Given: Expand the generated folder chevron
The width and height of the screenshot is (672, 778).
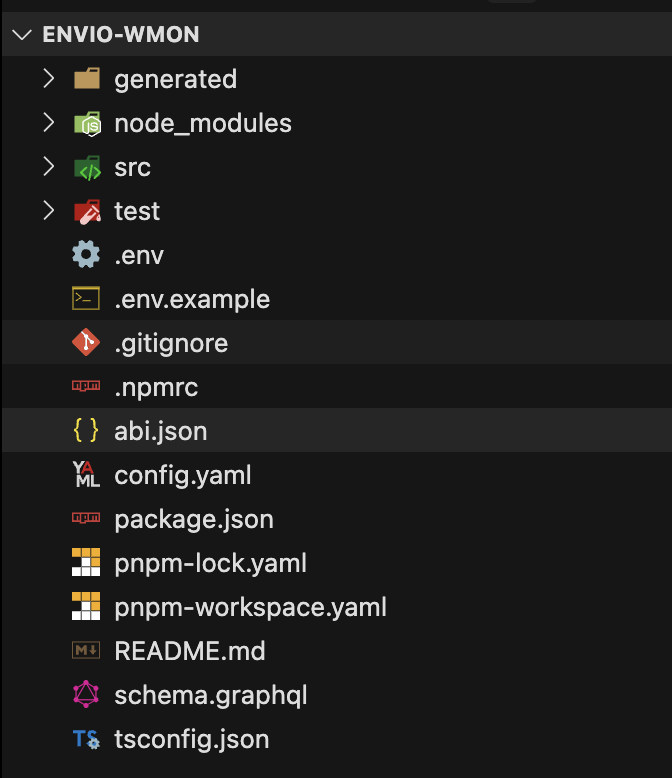Looking at the screenshot, I should [48, 79].
